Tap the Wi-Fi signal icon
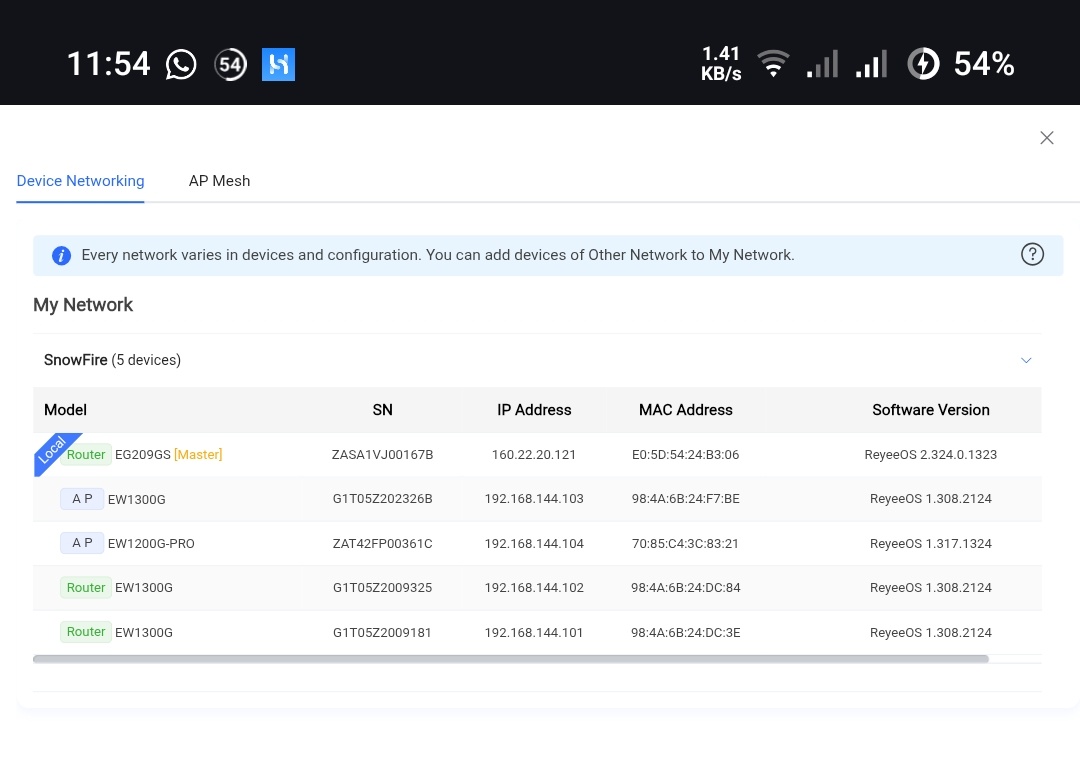This screenshot has height=781, width=1080. click(x=773, y=63)
